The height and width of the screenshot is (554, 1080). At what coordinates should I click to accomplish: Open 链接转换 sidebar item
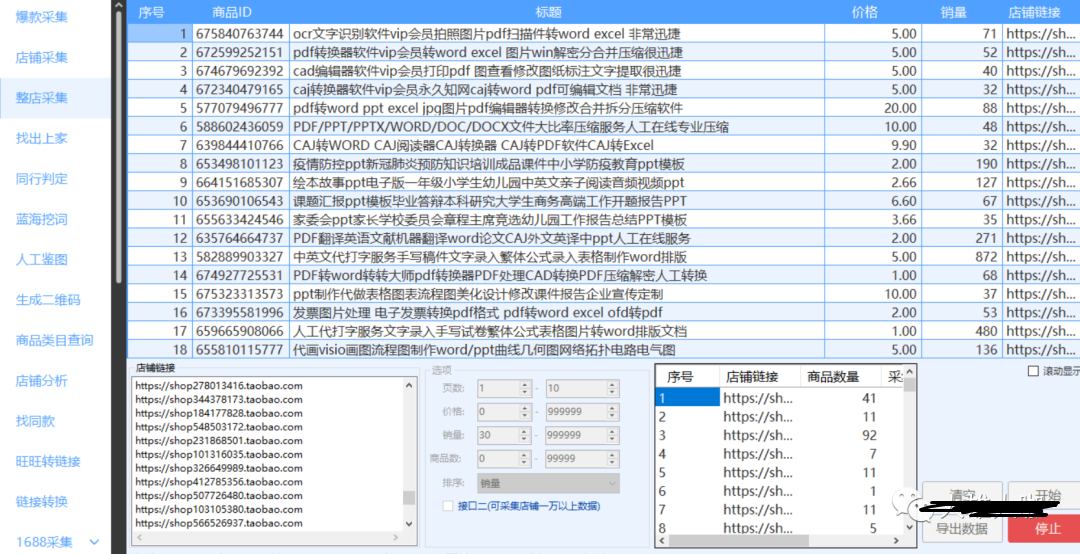tap(42, 502)
